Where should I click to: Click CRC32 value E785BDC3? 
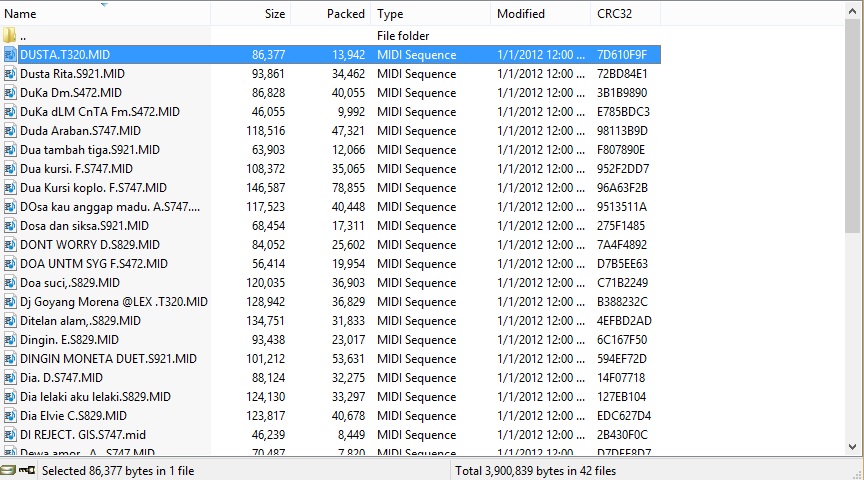pos(623,111)
